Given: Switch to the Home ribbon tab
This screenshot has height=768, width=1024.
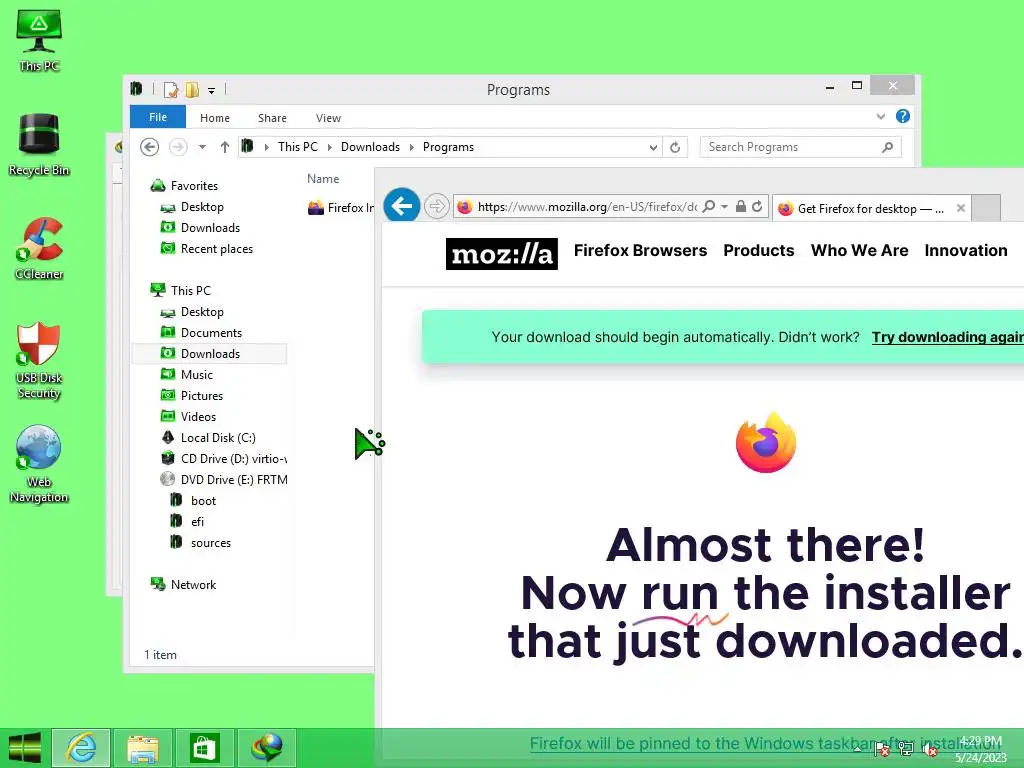Looking at the screenshot, I should point(215,118).
